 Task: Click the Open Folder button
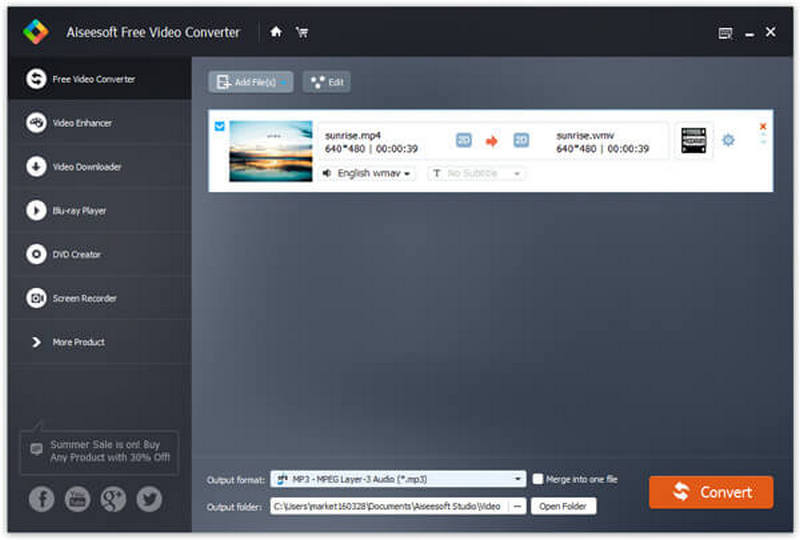pyautogui.click(x=563, y=506)
